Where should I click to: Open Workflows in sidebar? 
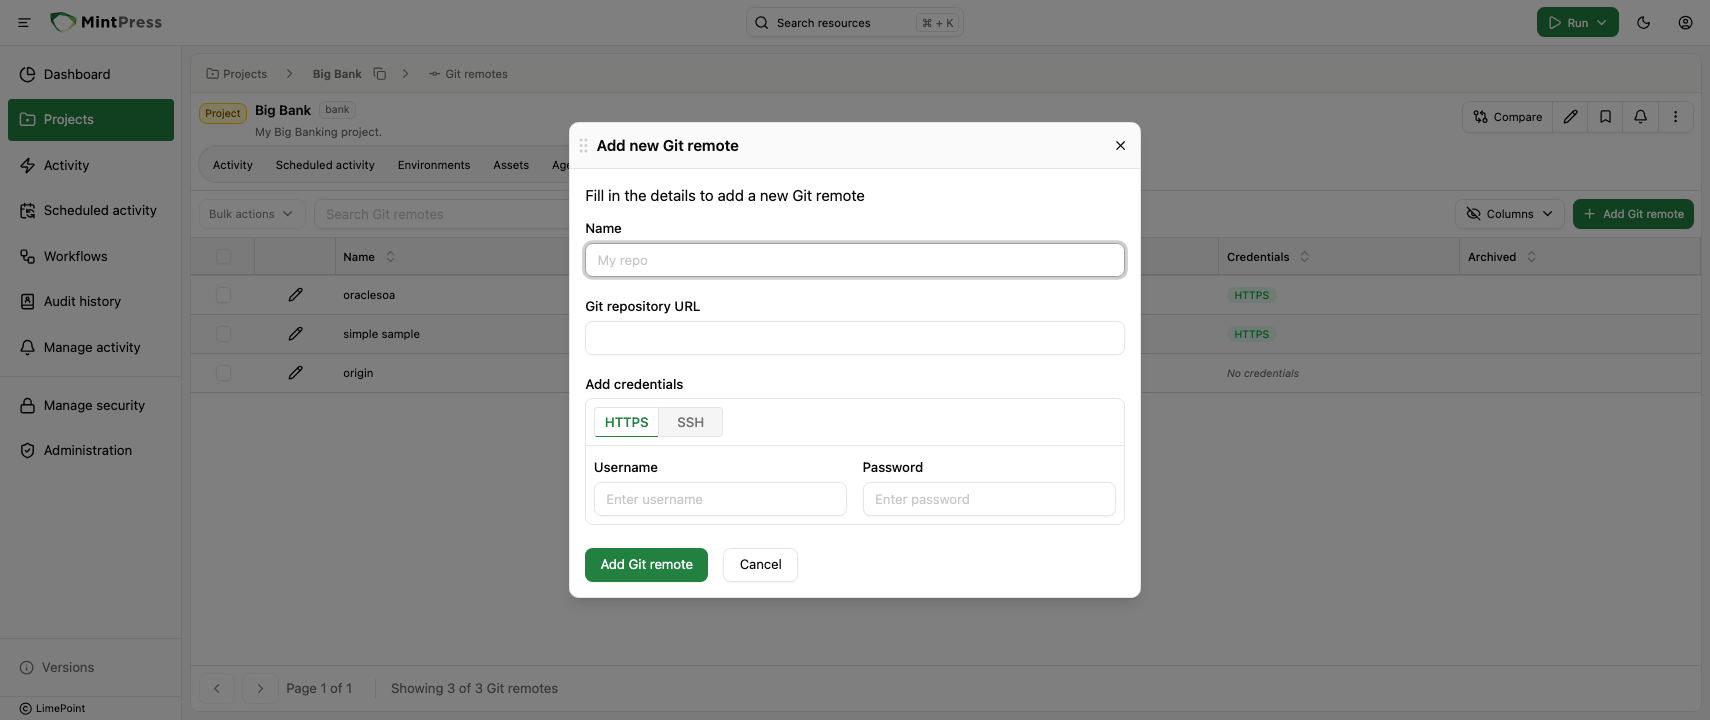point(91,257)
